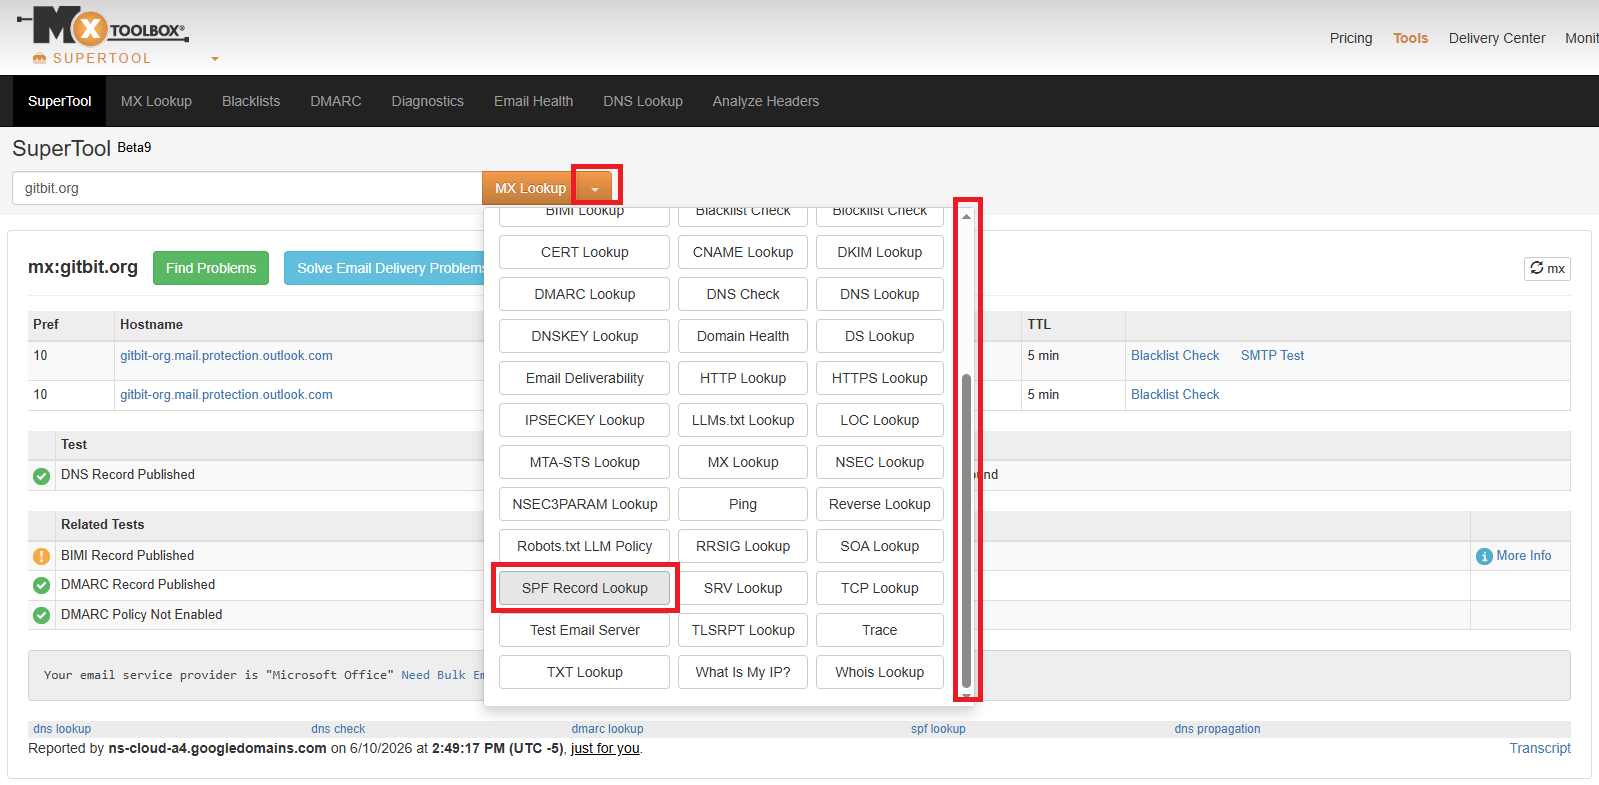Image resolution: width=1599 pixels, height=785 pixels.
Task: Select DNSKEY Lookup option
Action: [x=585, y=336]
